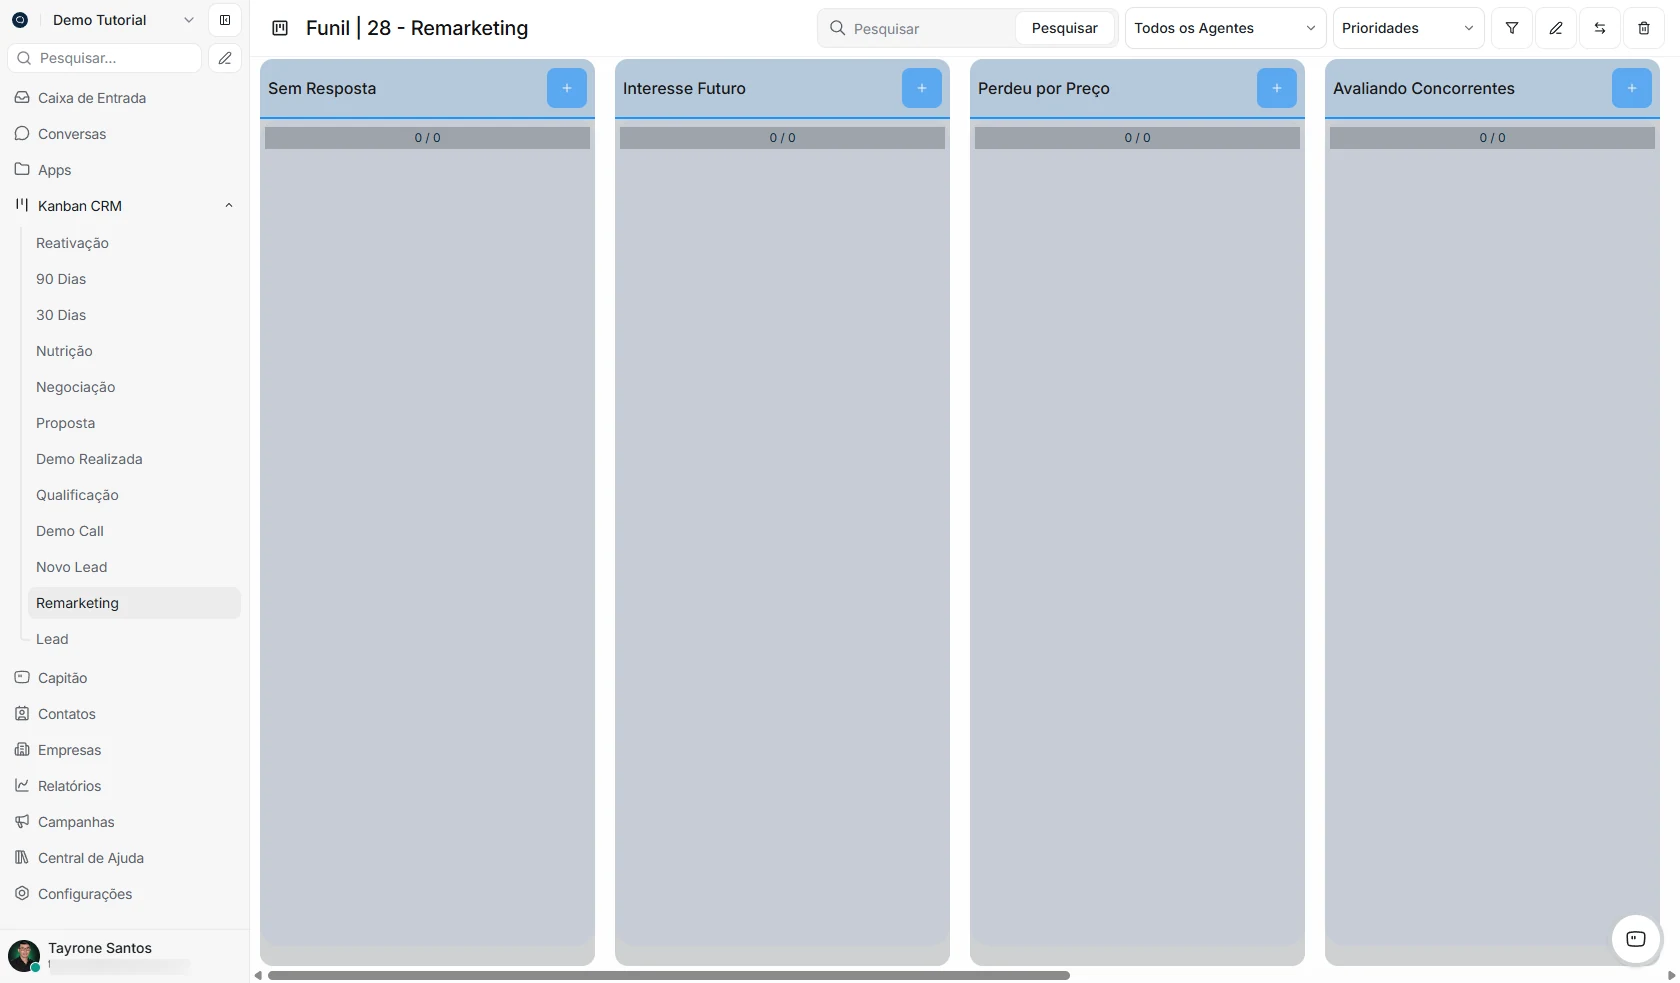This screenshot has width=1680, height=983.
Task: Click the kanban board icon beside funnel title
Action: (280, 28)
